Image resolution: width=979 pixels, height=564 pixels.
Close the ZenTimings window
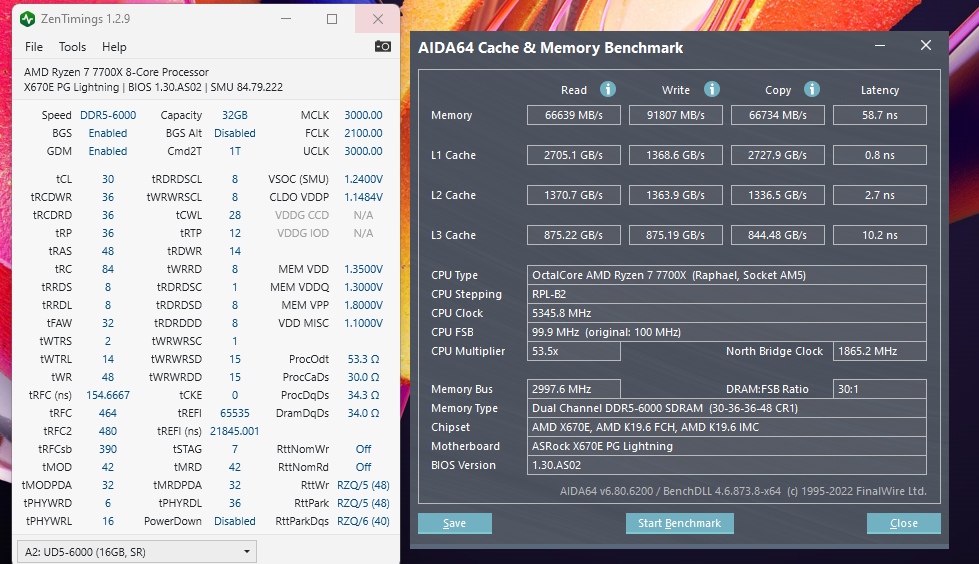[378, 19]
